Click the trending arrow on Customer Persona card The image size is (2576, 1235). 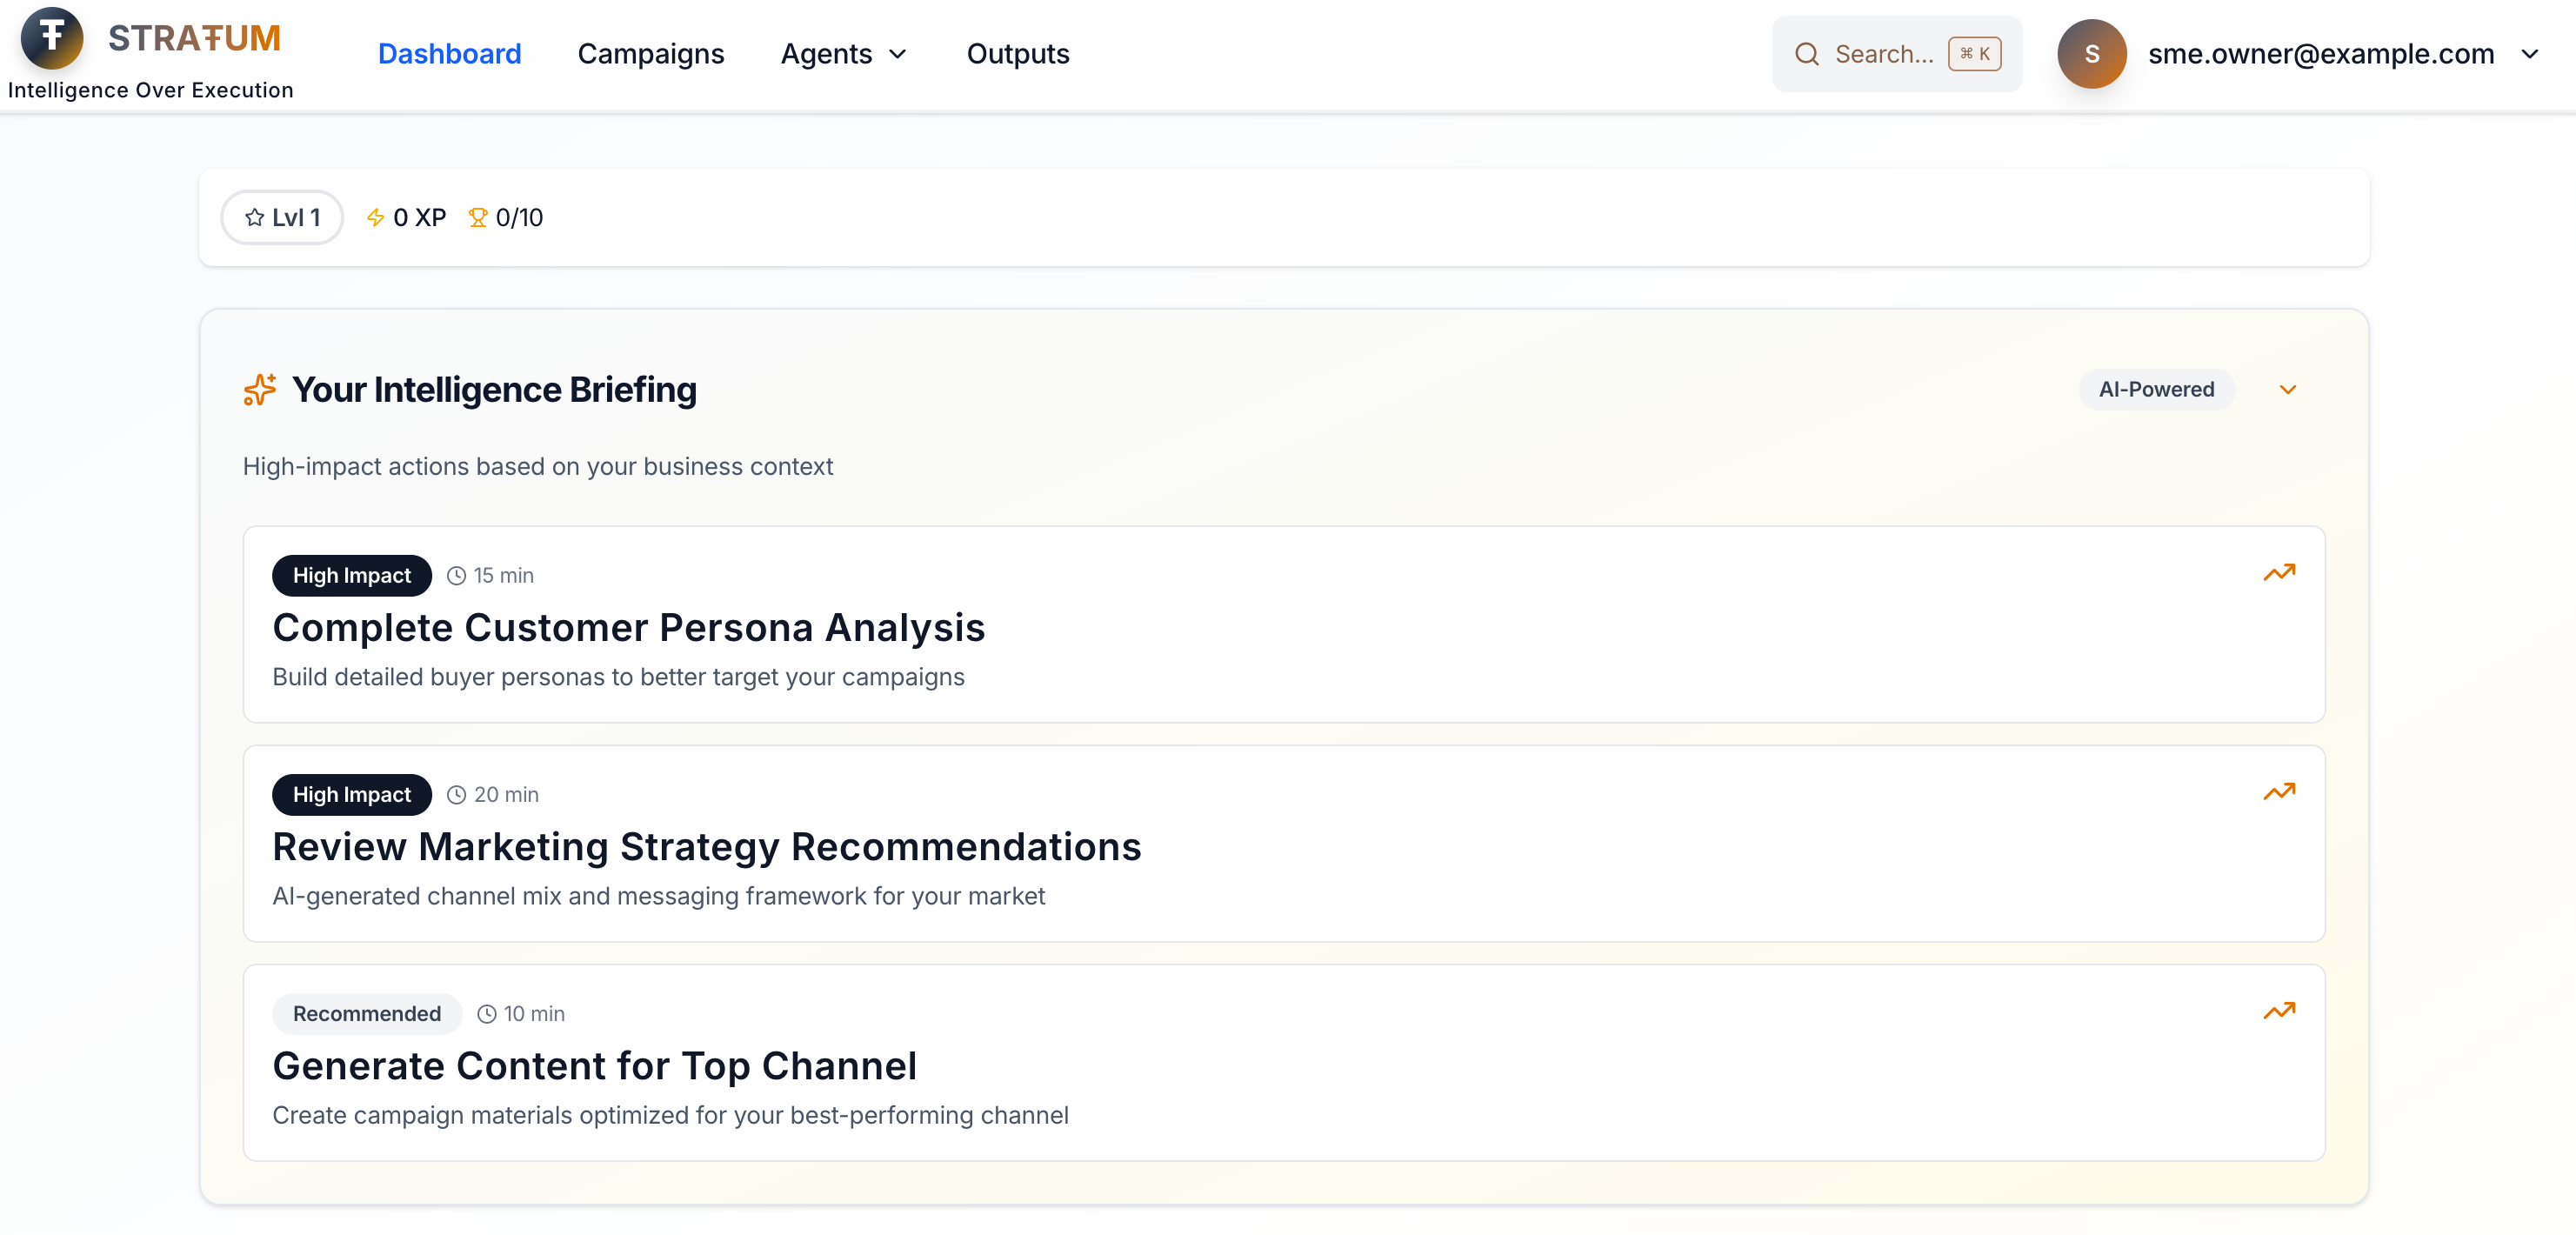2280,572
